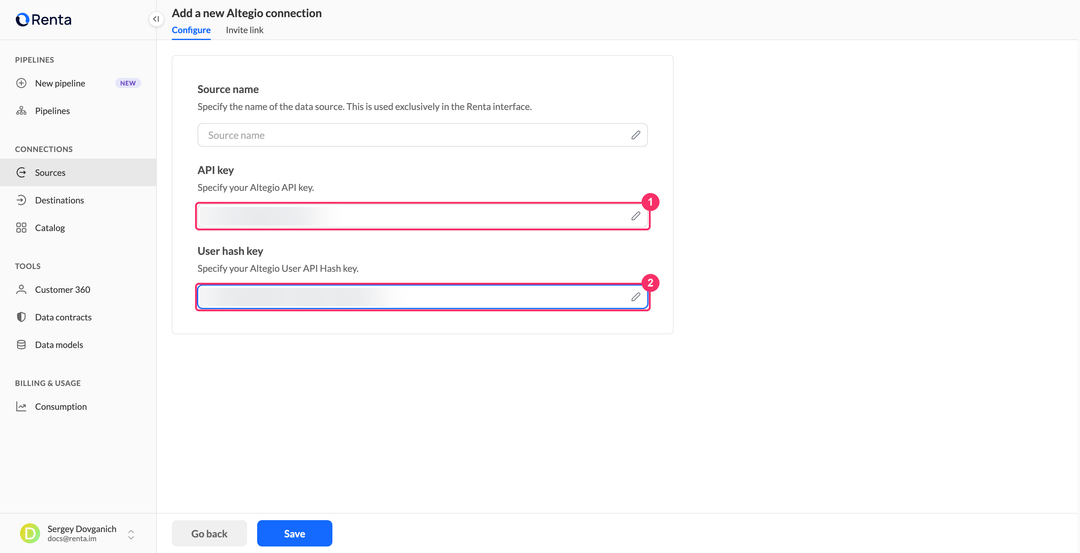The width and height of the screenshot is (1080, 553).
Task: Click the green user avatar
Action: 30,534
